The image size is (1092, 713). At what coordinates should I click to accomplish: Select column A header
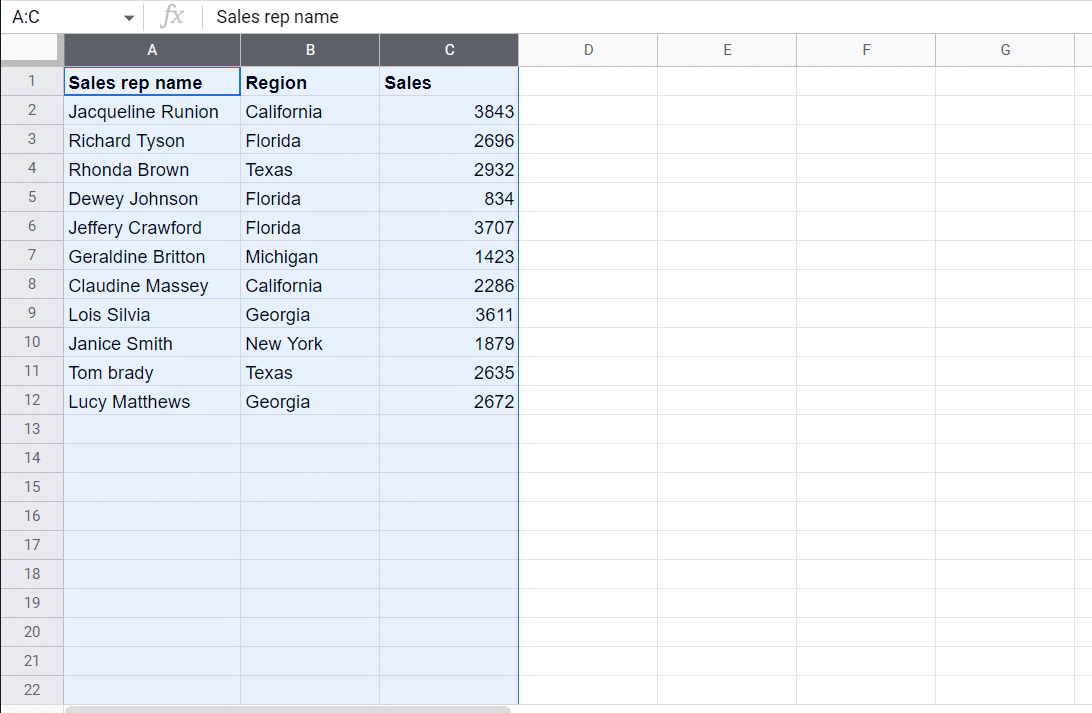(x=152, y=50)
